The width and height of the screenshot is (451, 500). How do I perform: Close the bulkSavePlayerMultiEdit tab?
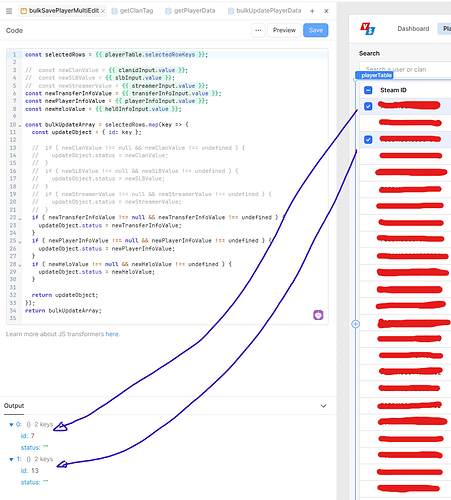pos(103,11)
